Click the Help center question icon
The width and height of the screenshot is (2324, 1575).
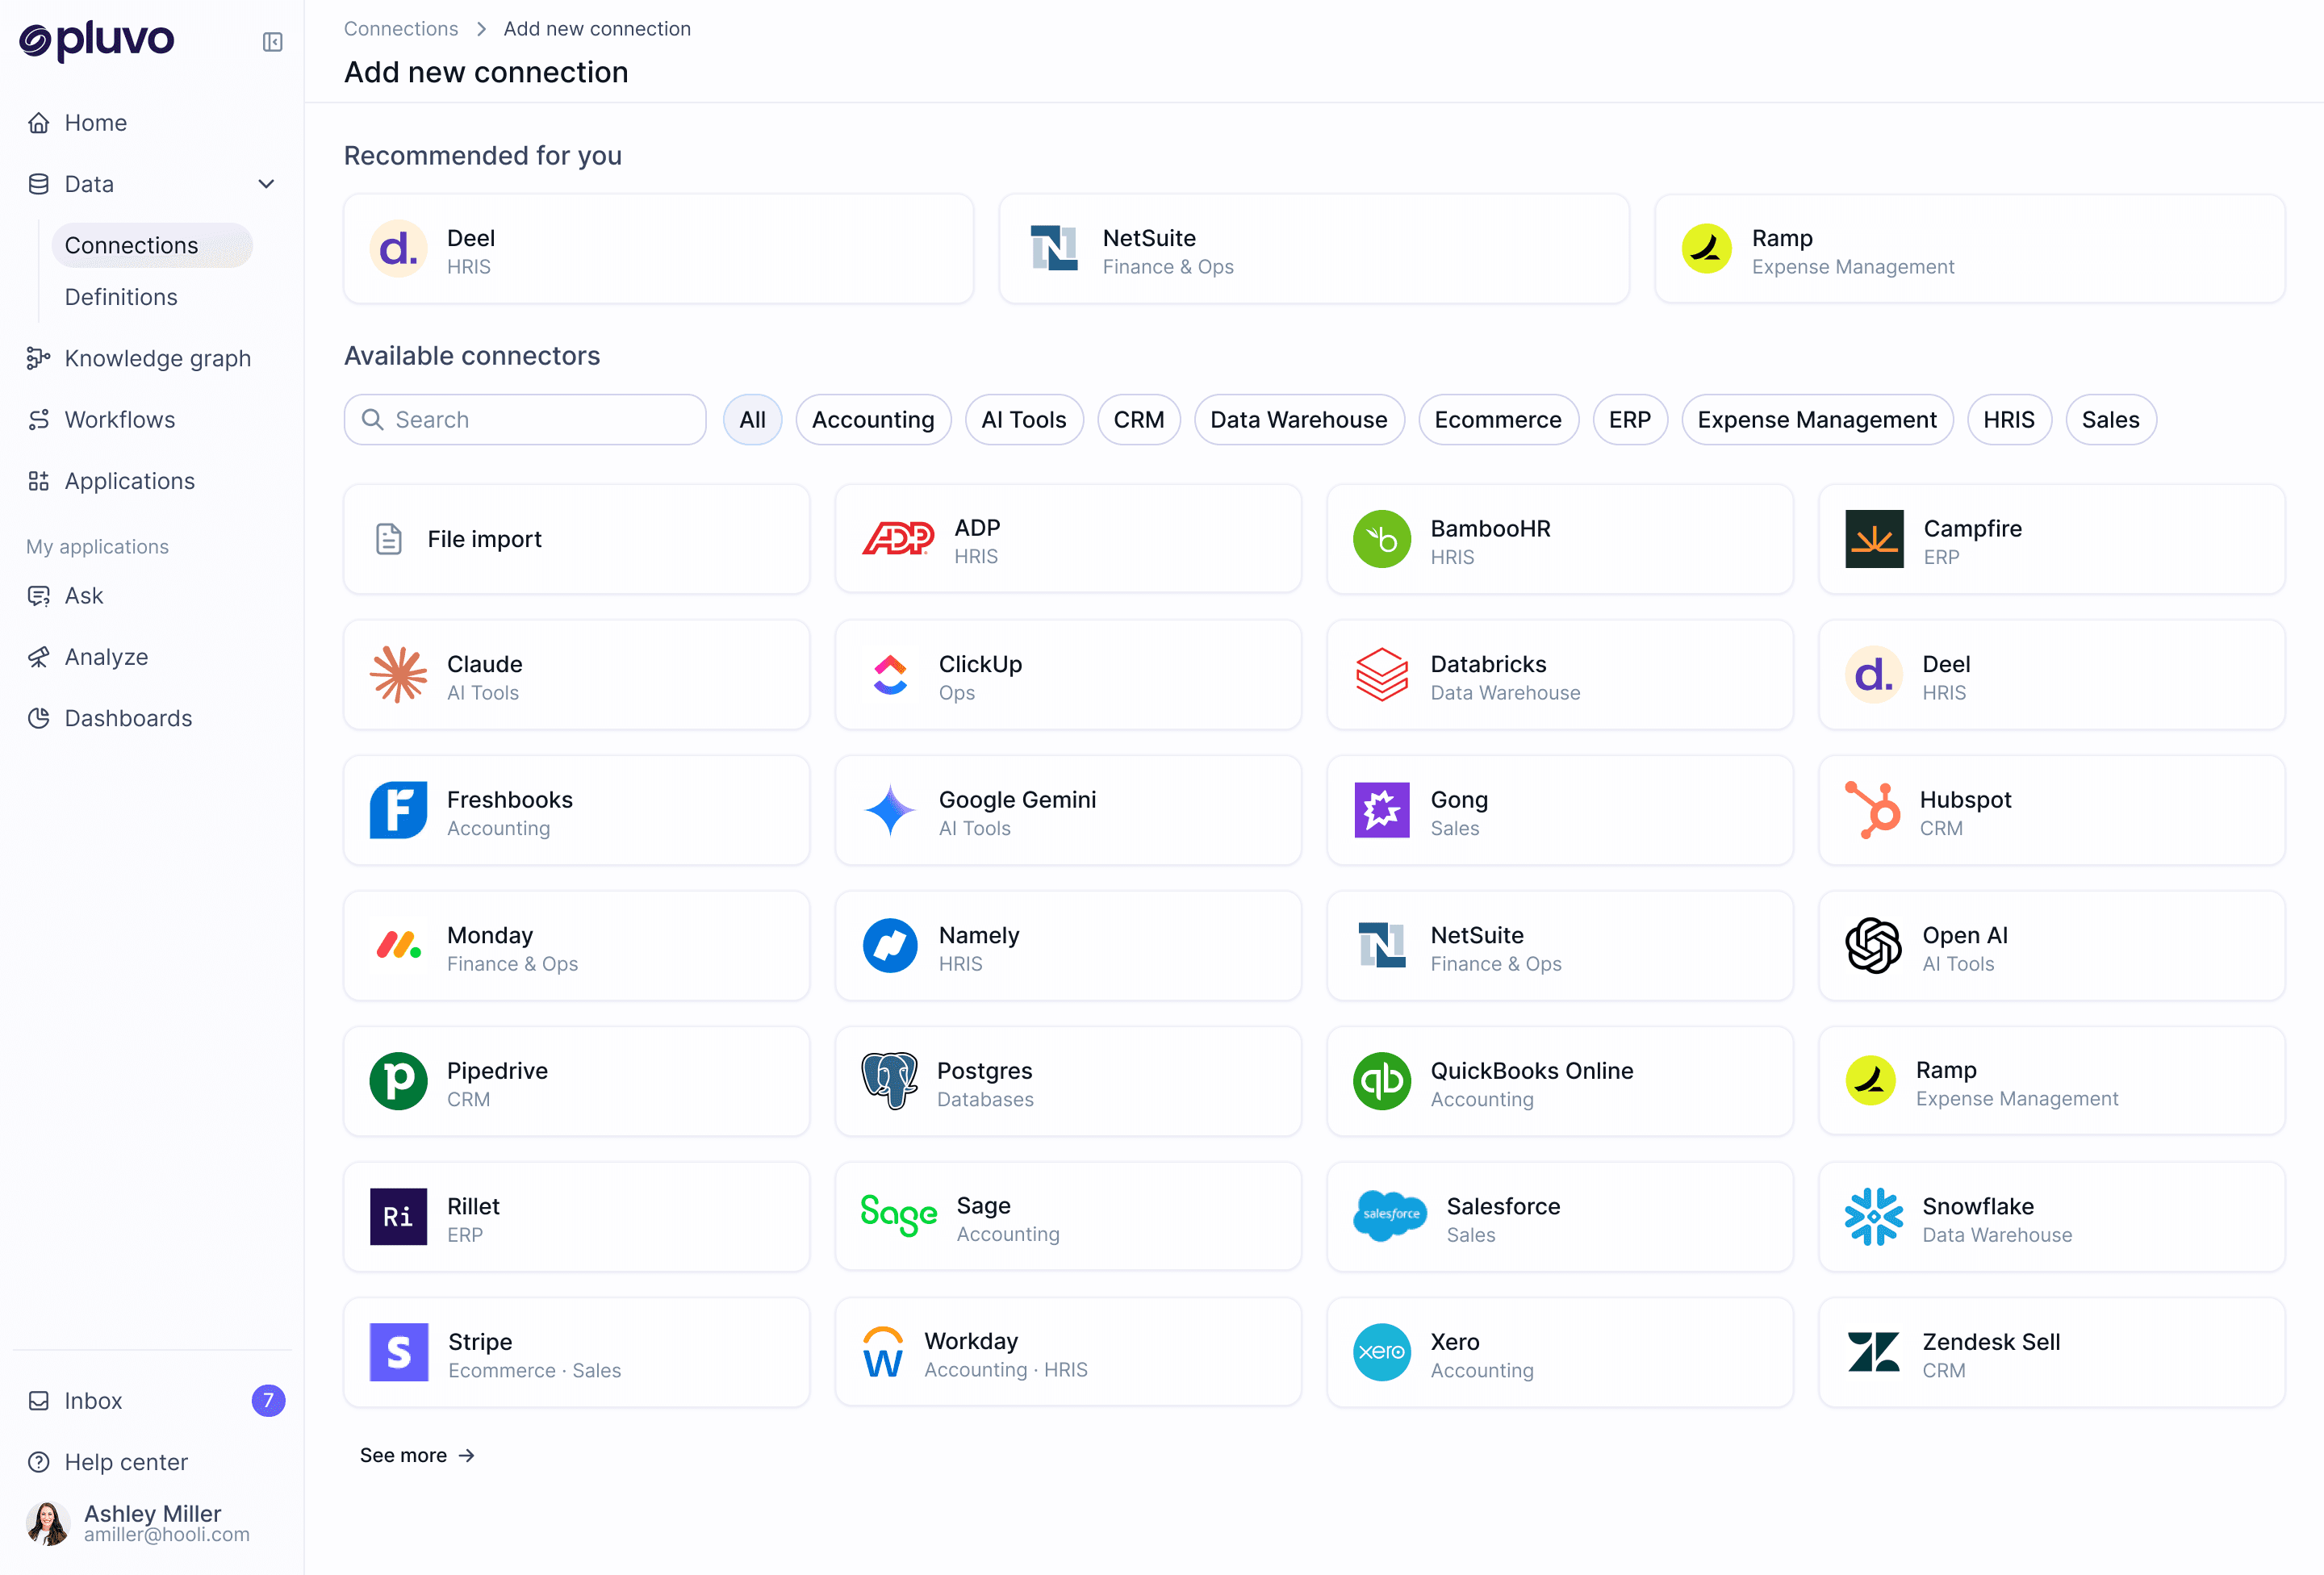(39, 1462)
